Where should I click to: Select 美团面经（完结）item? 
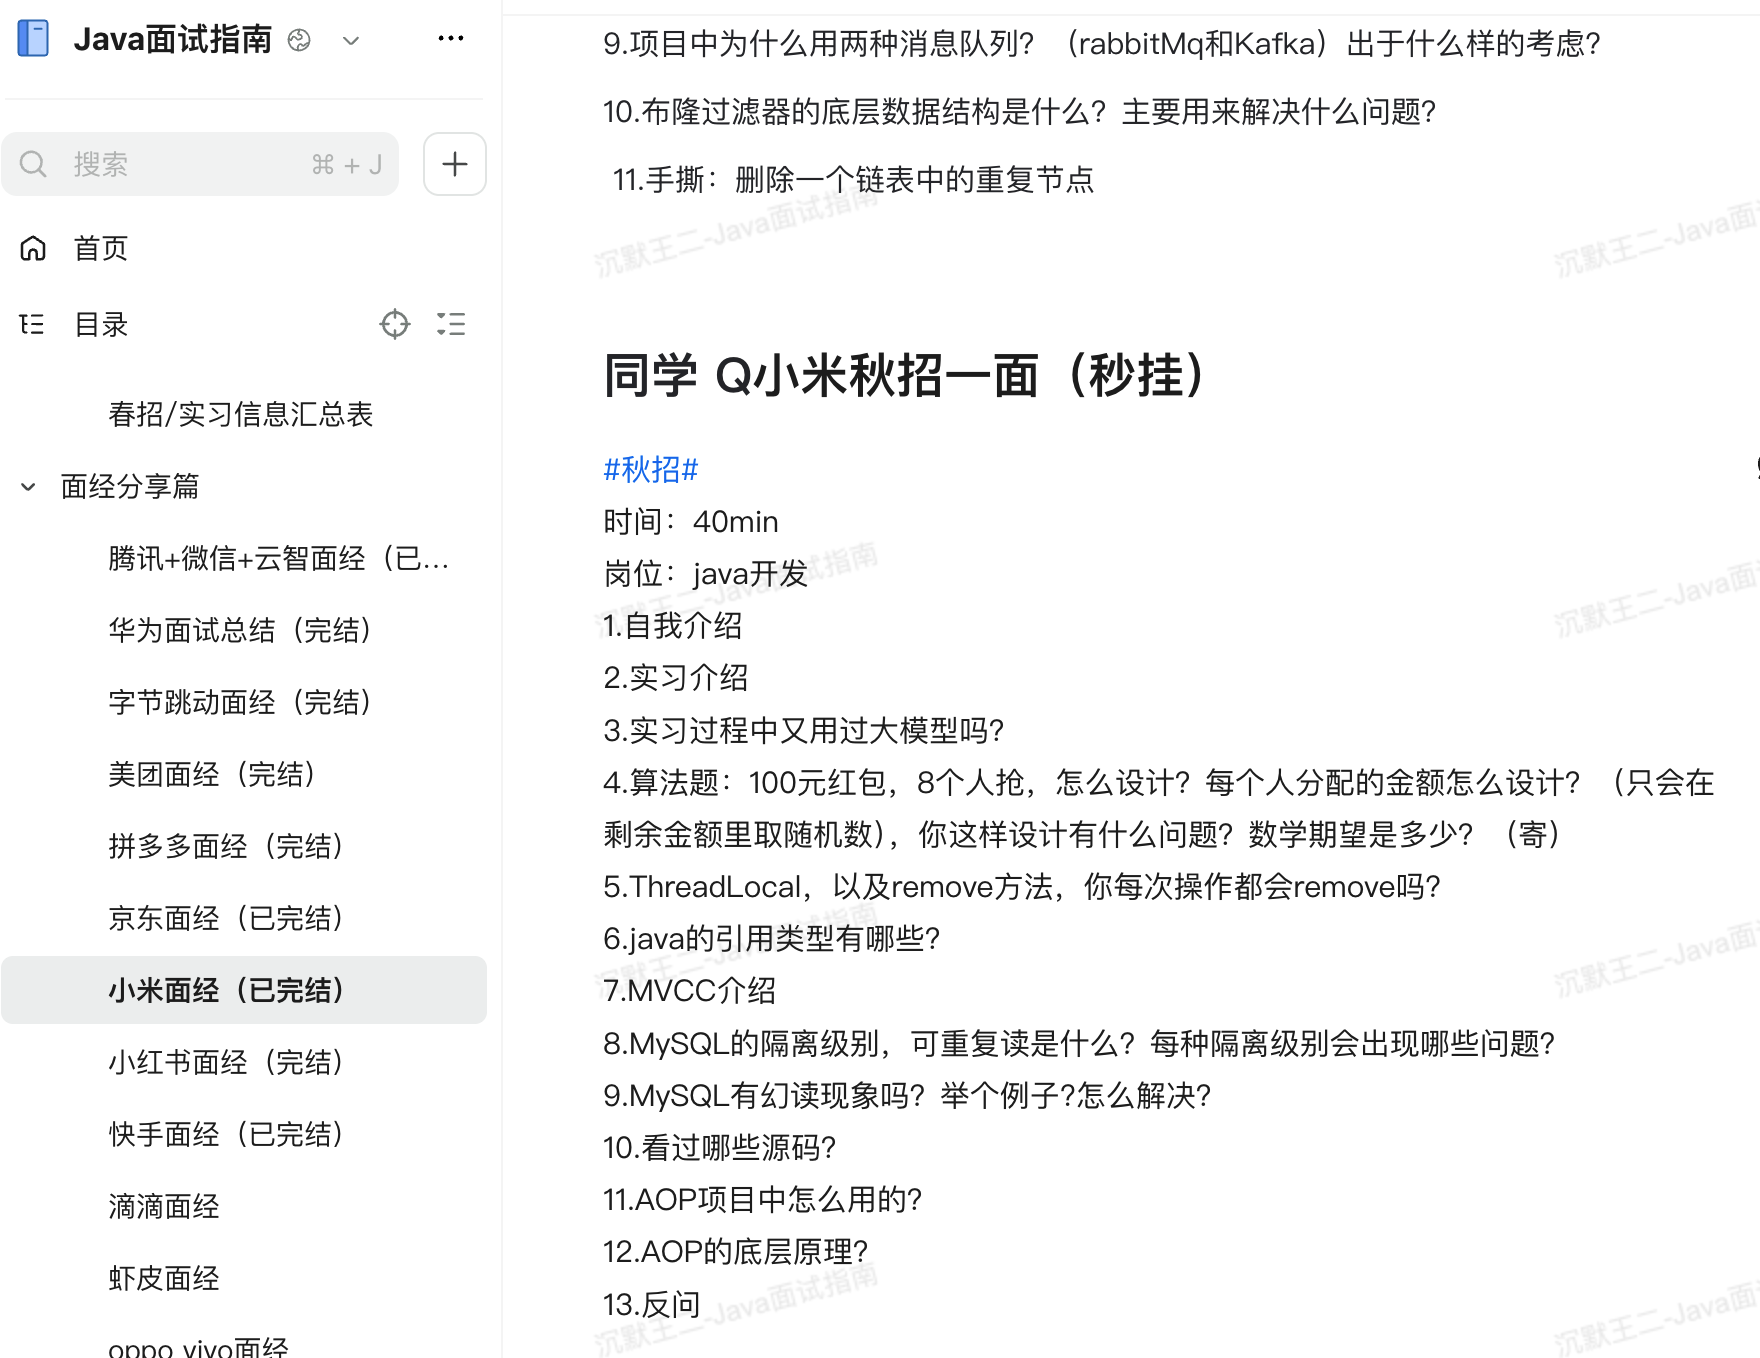212,774
